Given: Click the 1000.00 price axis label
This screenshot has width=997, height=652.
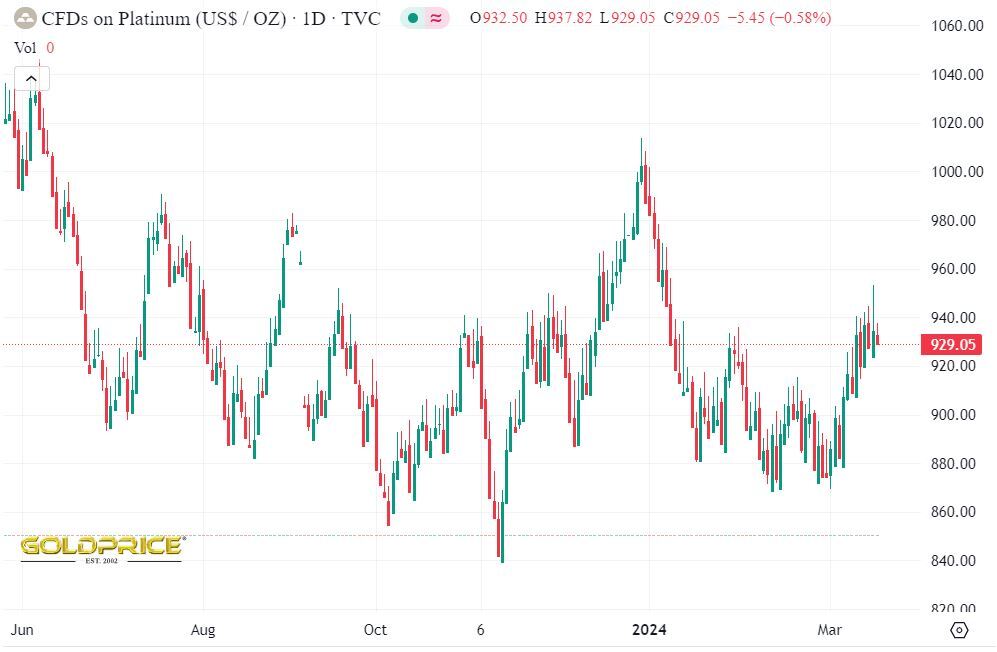Looking at the screenshot, I should 957,172.
